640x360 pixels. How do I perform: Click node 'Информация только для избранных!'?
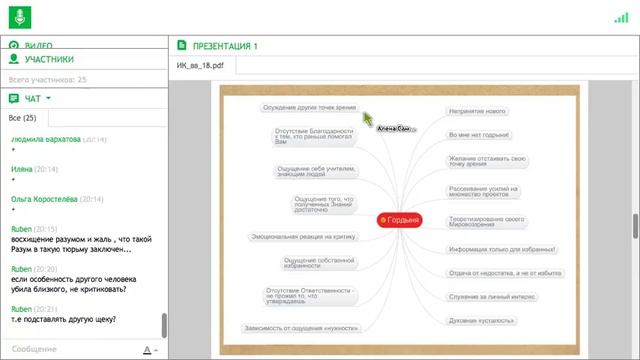coord(502,249)
